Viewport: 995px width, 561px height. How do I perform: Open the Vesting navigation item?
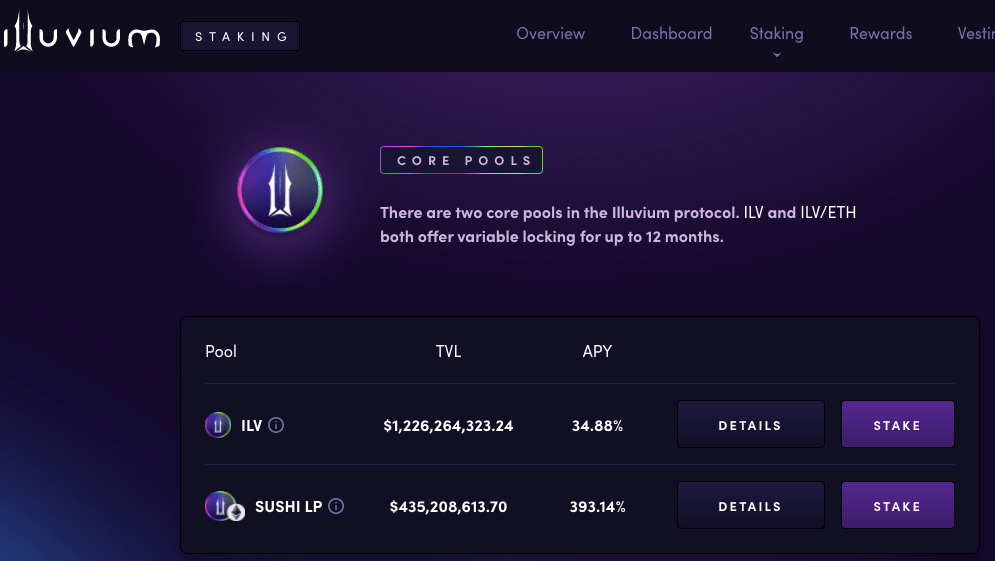[x=976, y=34]
